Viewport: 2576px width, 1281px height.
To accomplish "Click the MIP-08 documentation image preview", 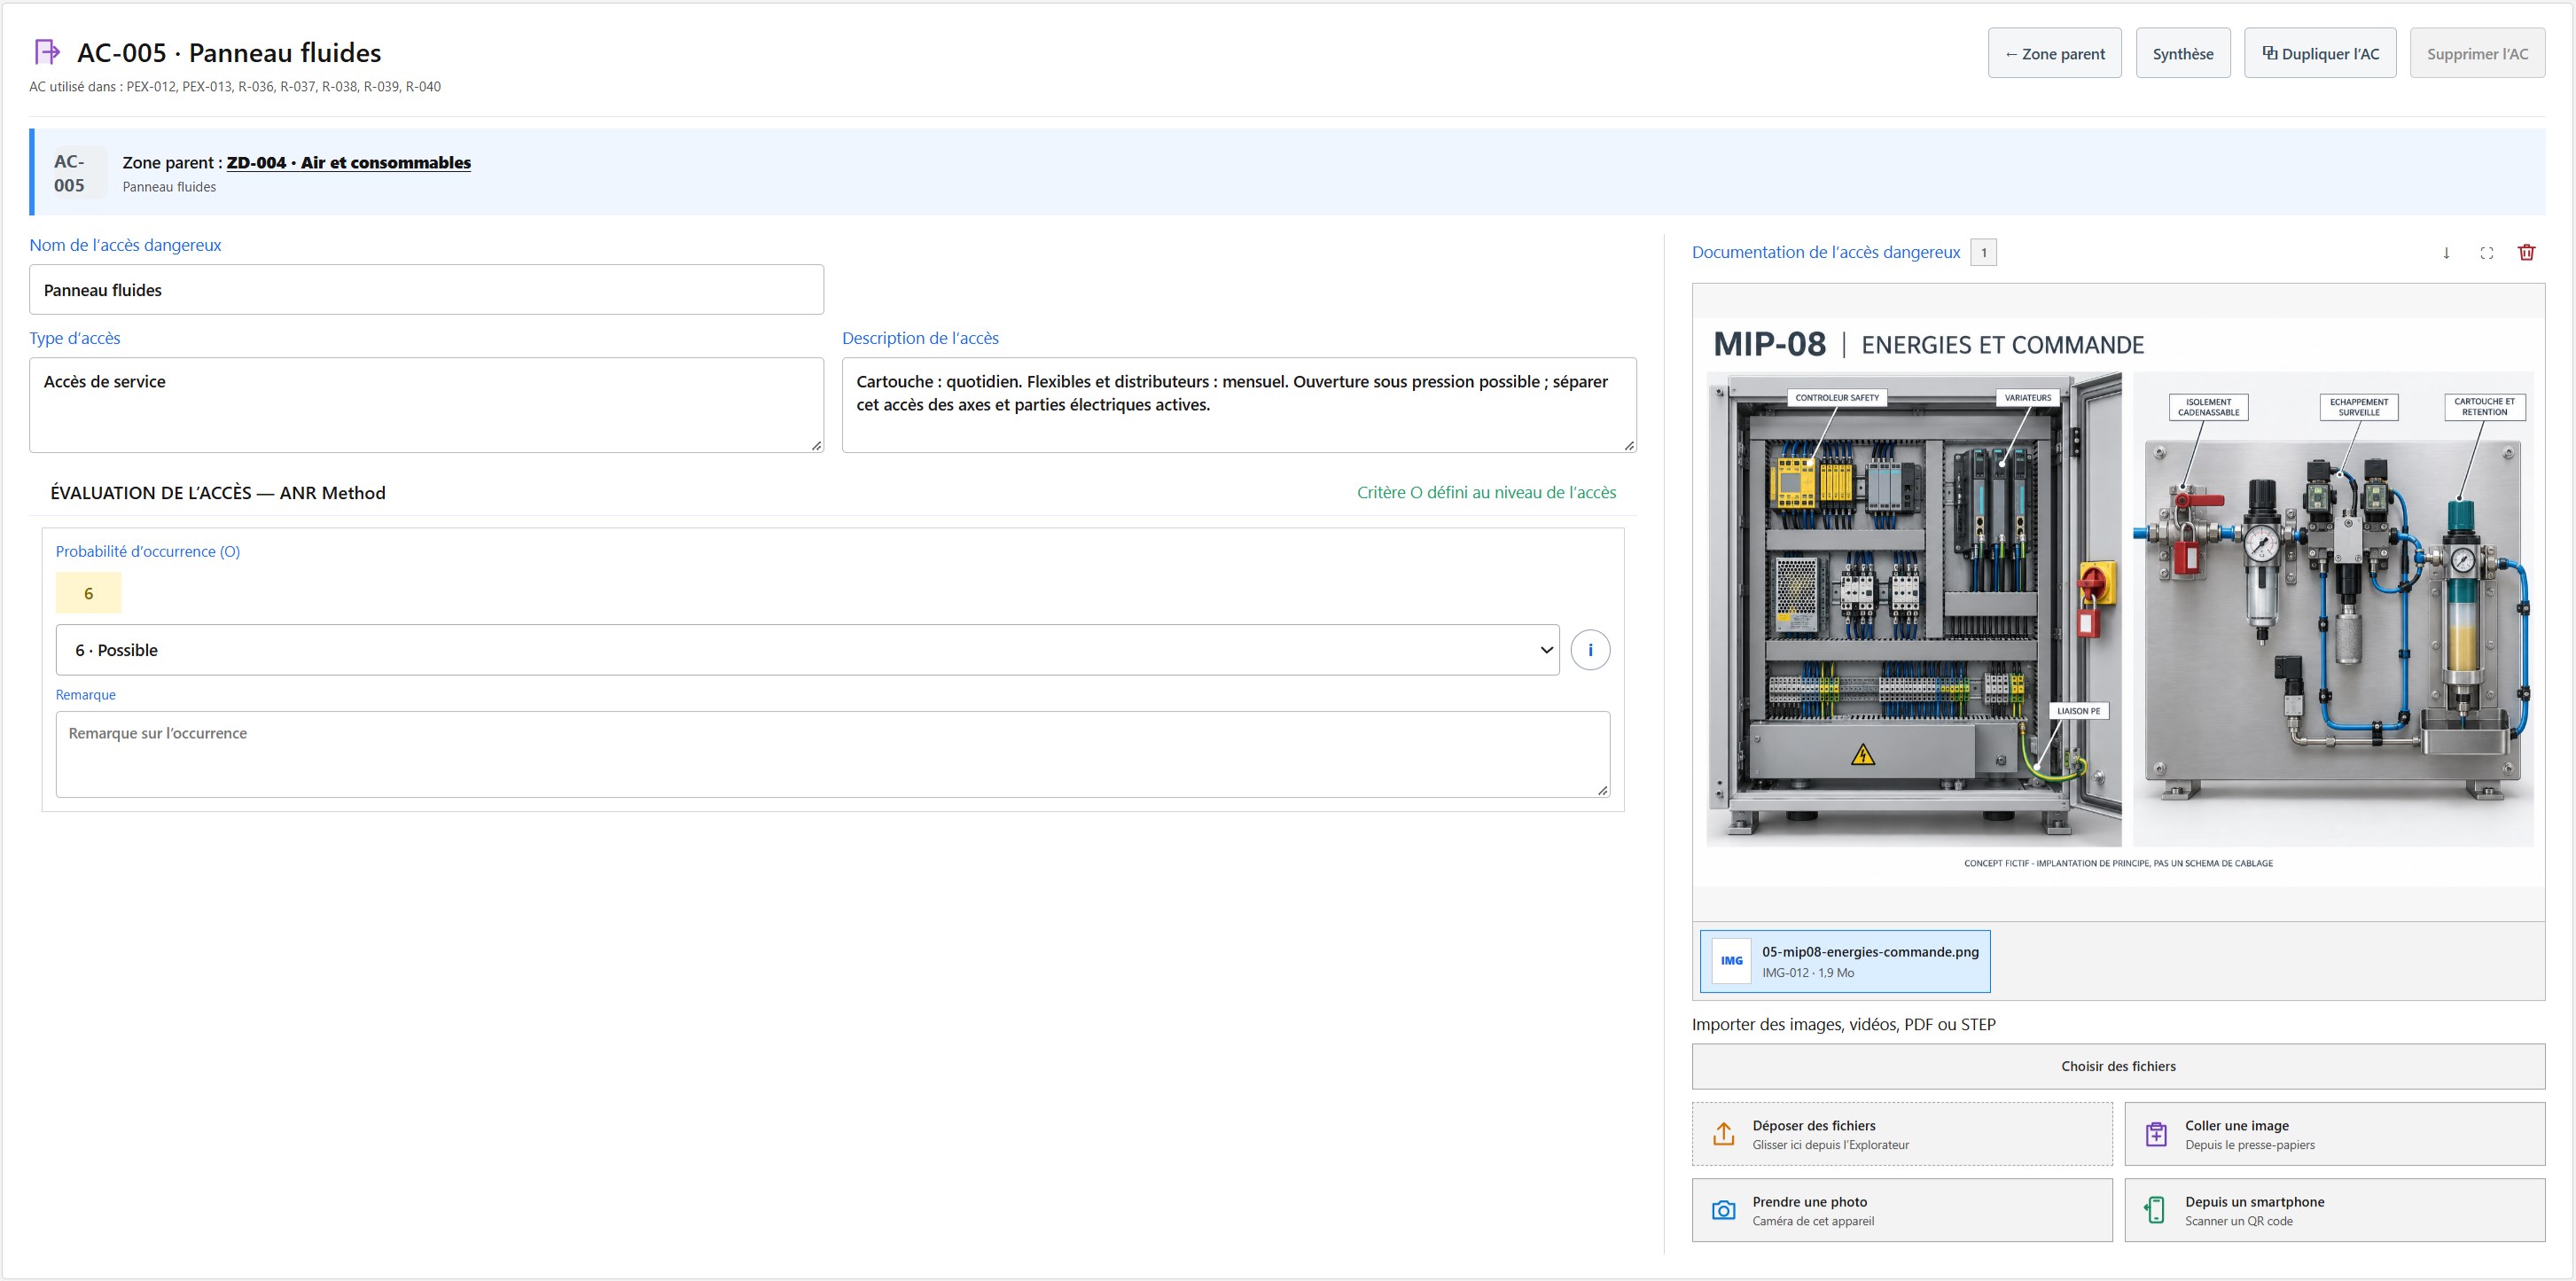I will click(x=2118, y=600).
